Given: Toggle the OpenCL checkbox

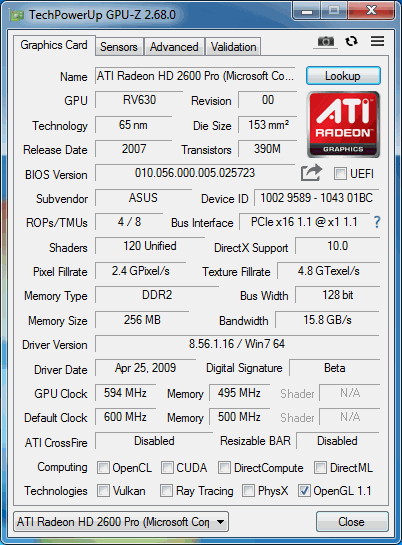Looking at the screenshot, I should point(103,467).
